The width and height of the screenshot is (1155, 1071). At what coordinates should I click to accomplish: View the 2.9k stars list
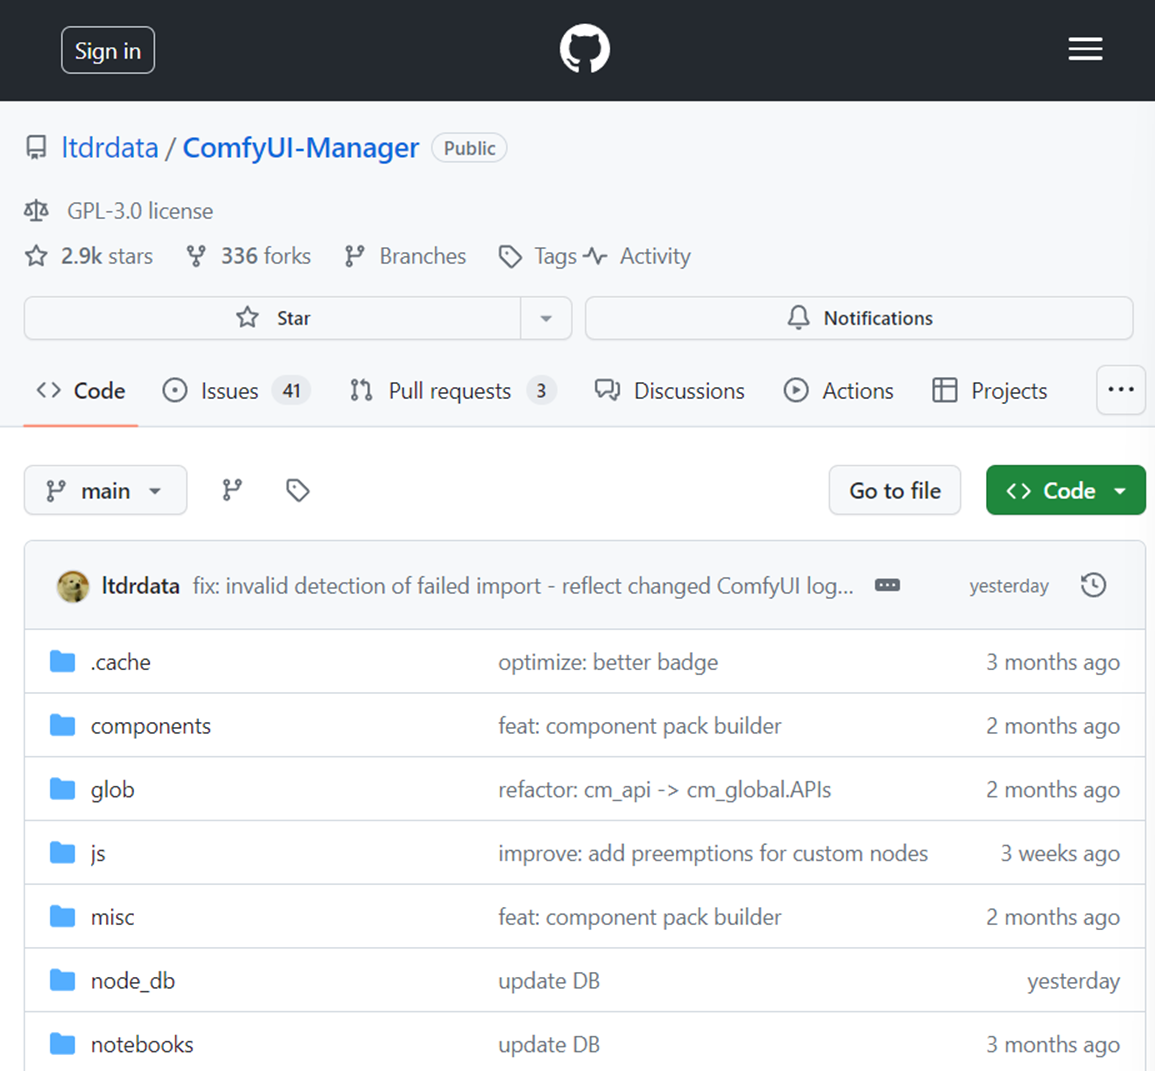click(107, 256)
